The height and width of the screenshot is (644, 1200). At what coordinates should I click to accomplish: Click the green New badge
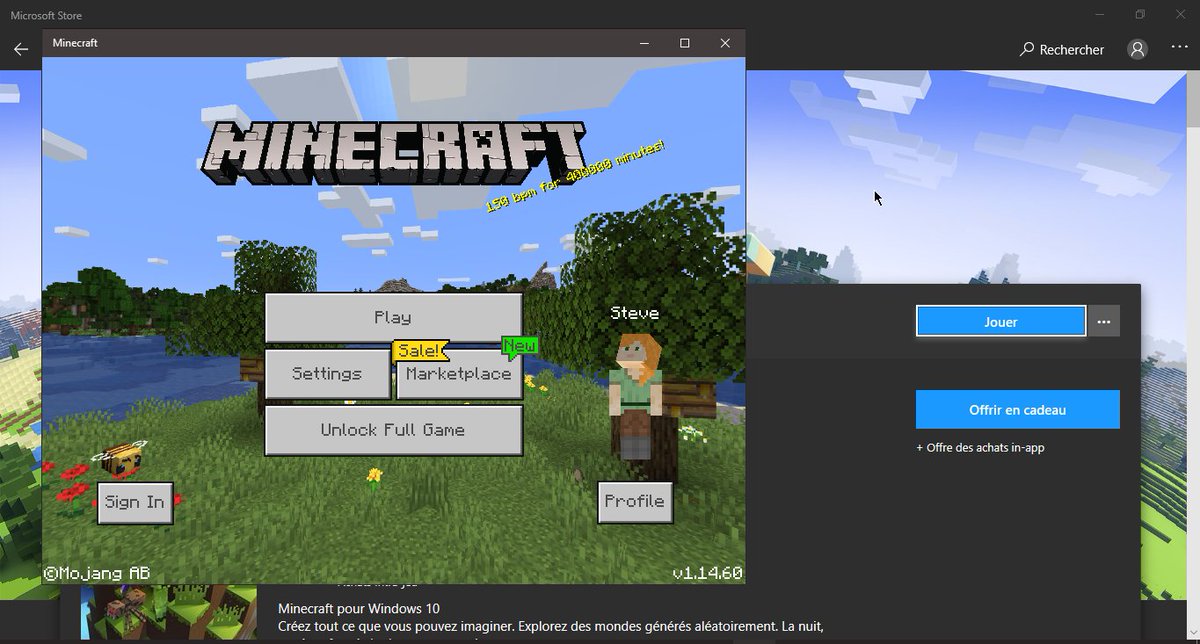[519, 347]
